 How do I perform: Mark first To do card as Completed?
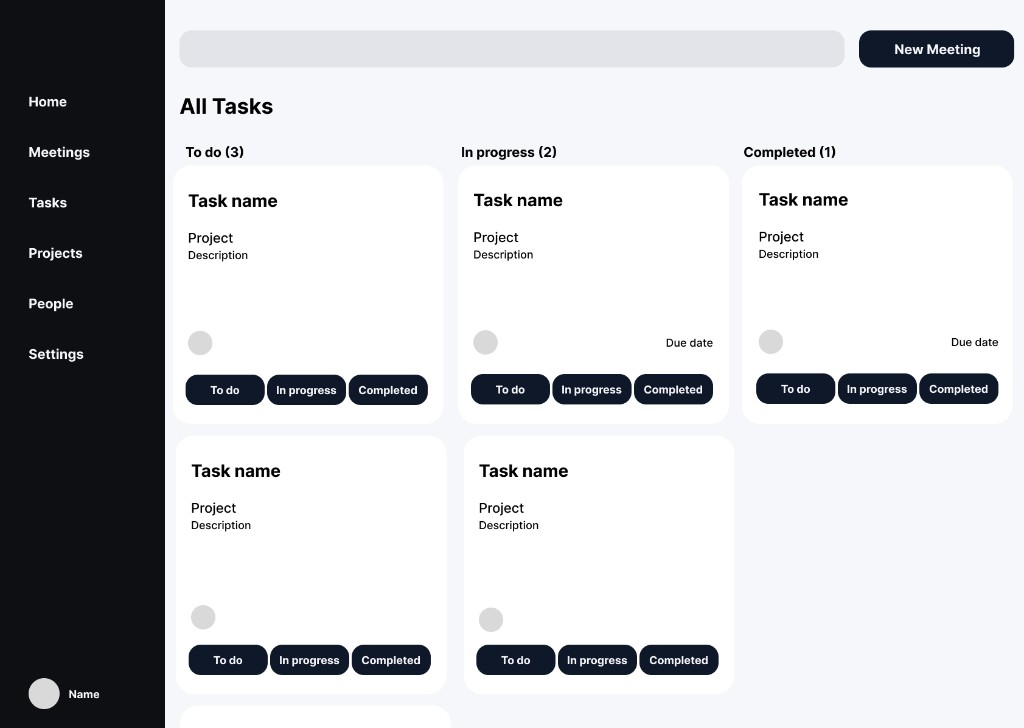point(388,390)
